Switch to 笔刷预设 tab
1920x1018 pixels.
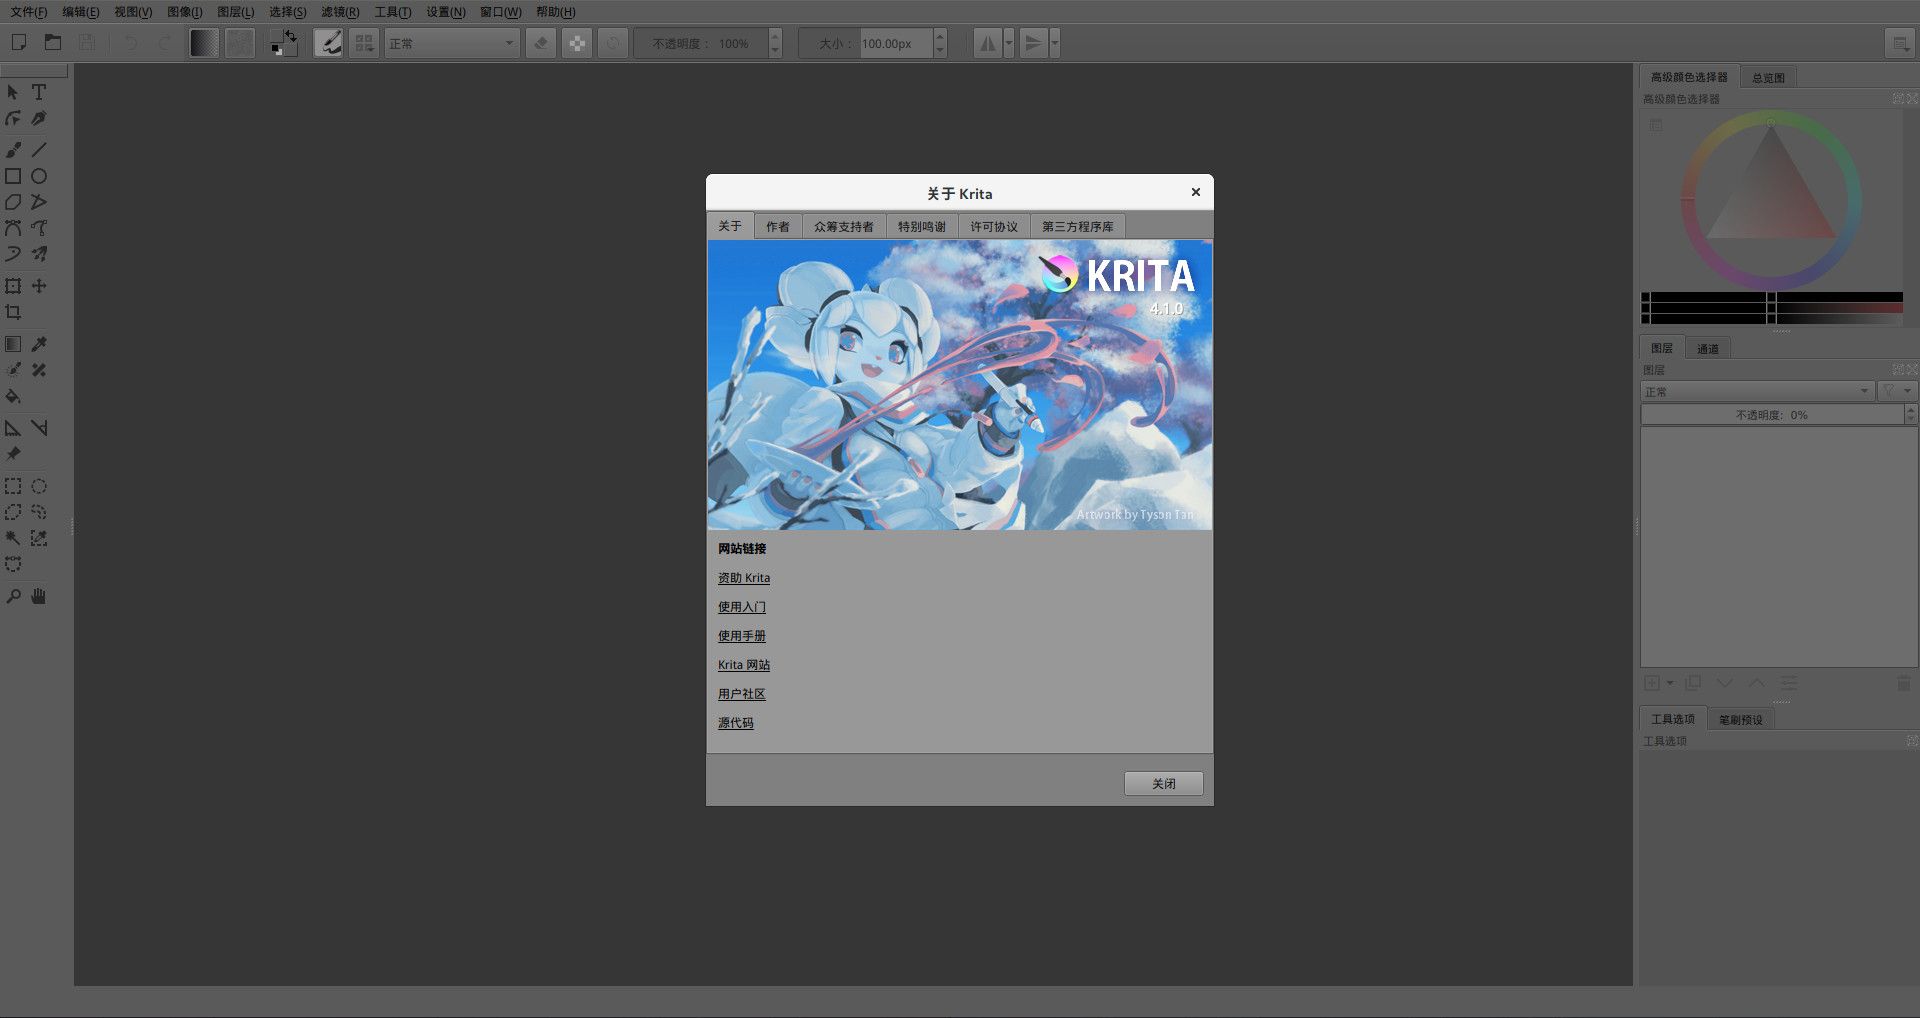click(1741, 719)
